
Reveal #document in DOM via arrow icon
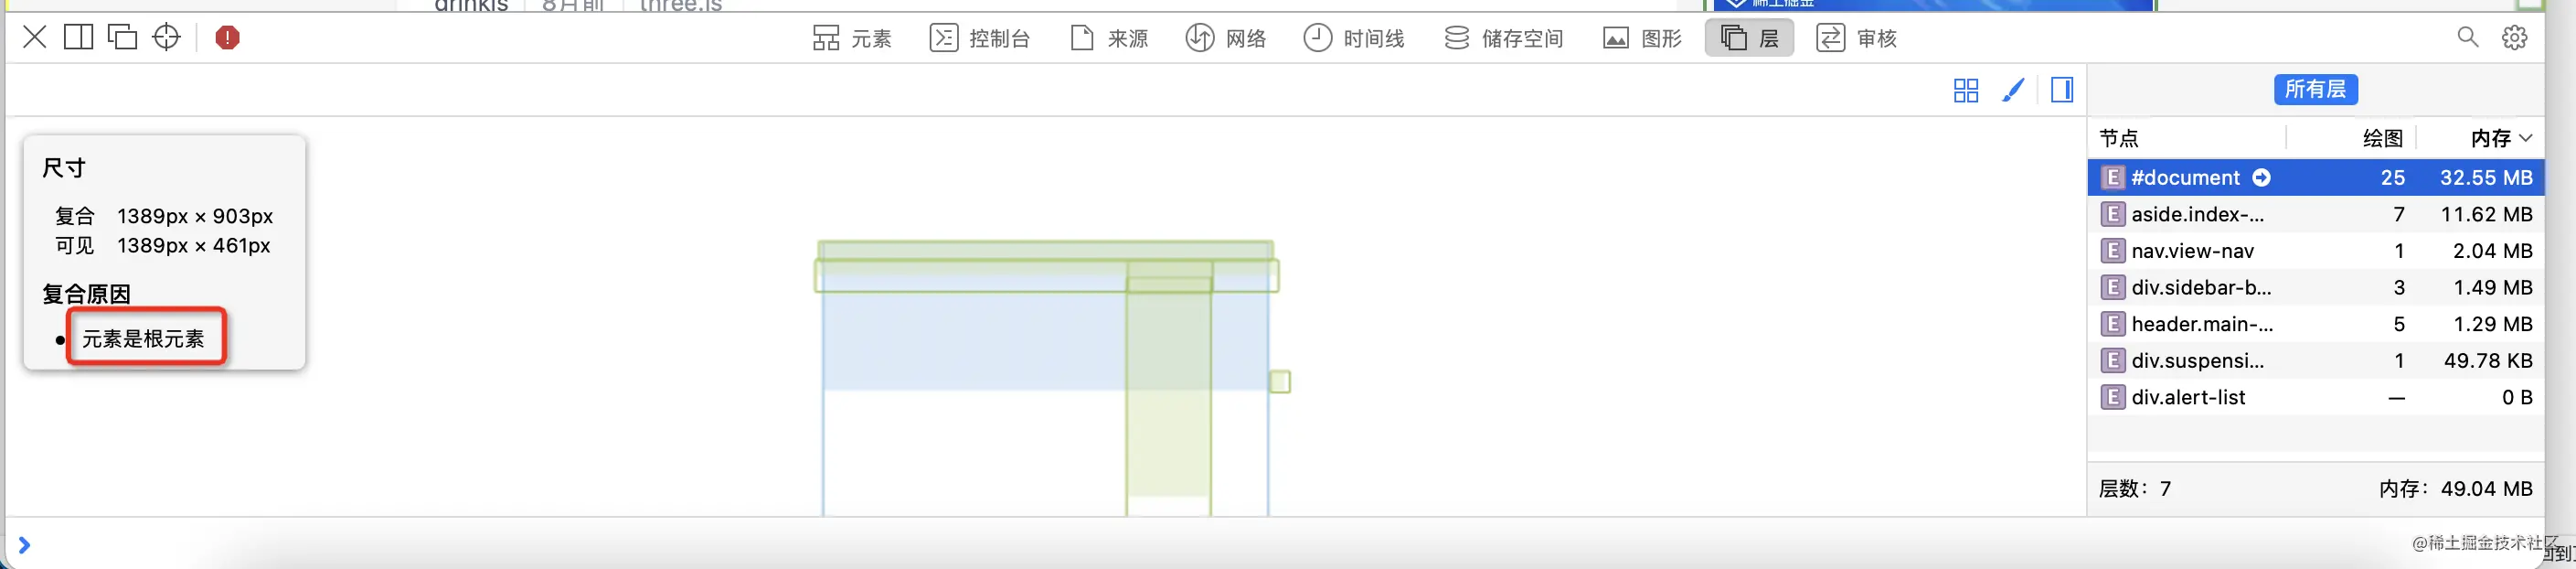click(2261, 177)
